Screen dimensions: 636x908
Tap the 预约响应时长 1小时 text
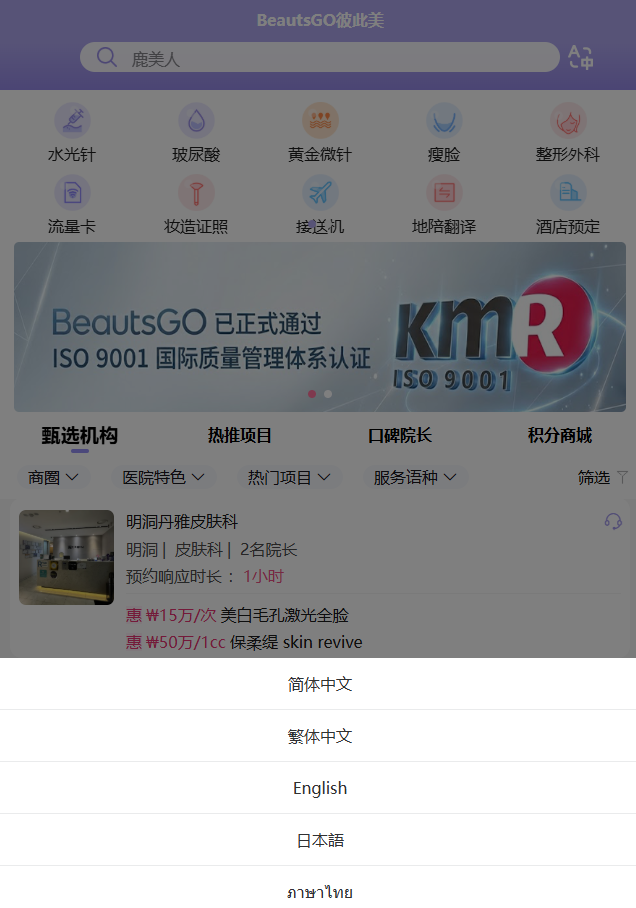tap(205, 576)
